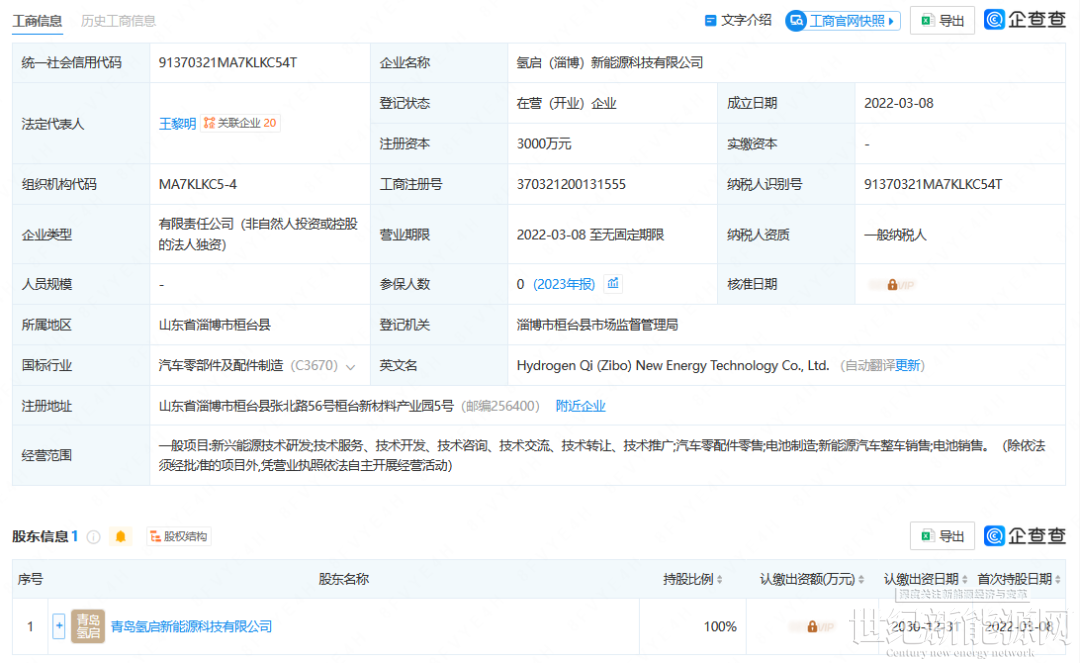Viewport: 1080px width, 663px height.
Task: Select establishment date 2022-03-08
Action: (899, 103)
